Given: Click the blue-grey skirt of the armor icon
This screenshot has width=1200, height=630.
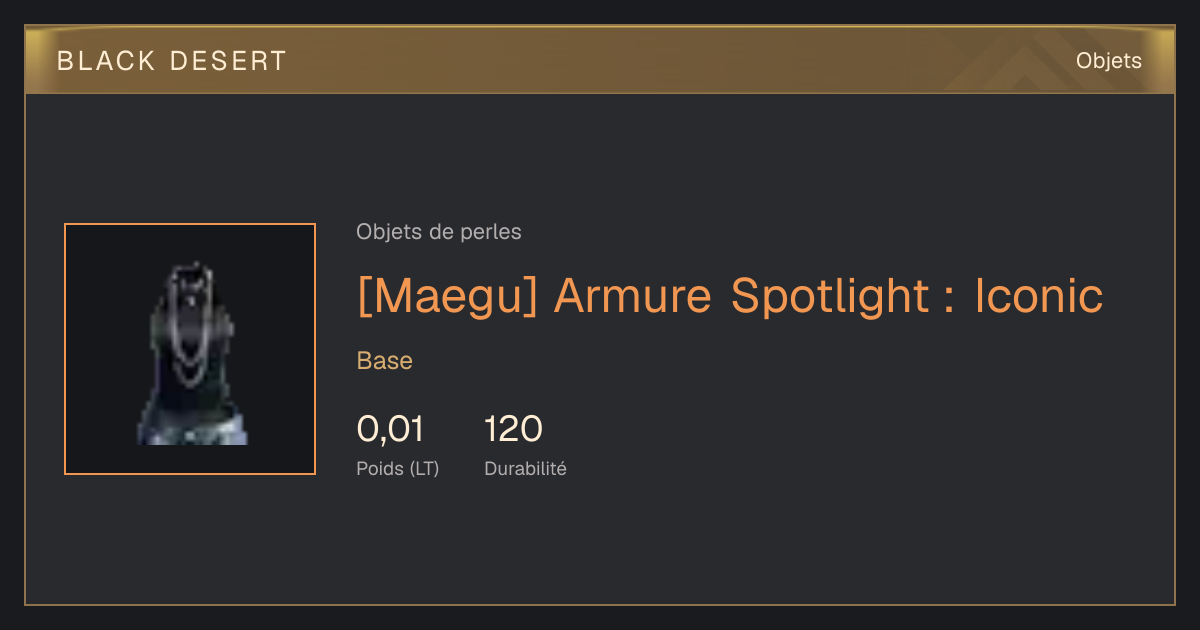Looking at the screenshot, I should (192, 427).
